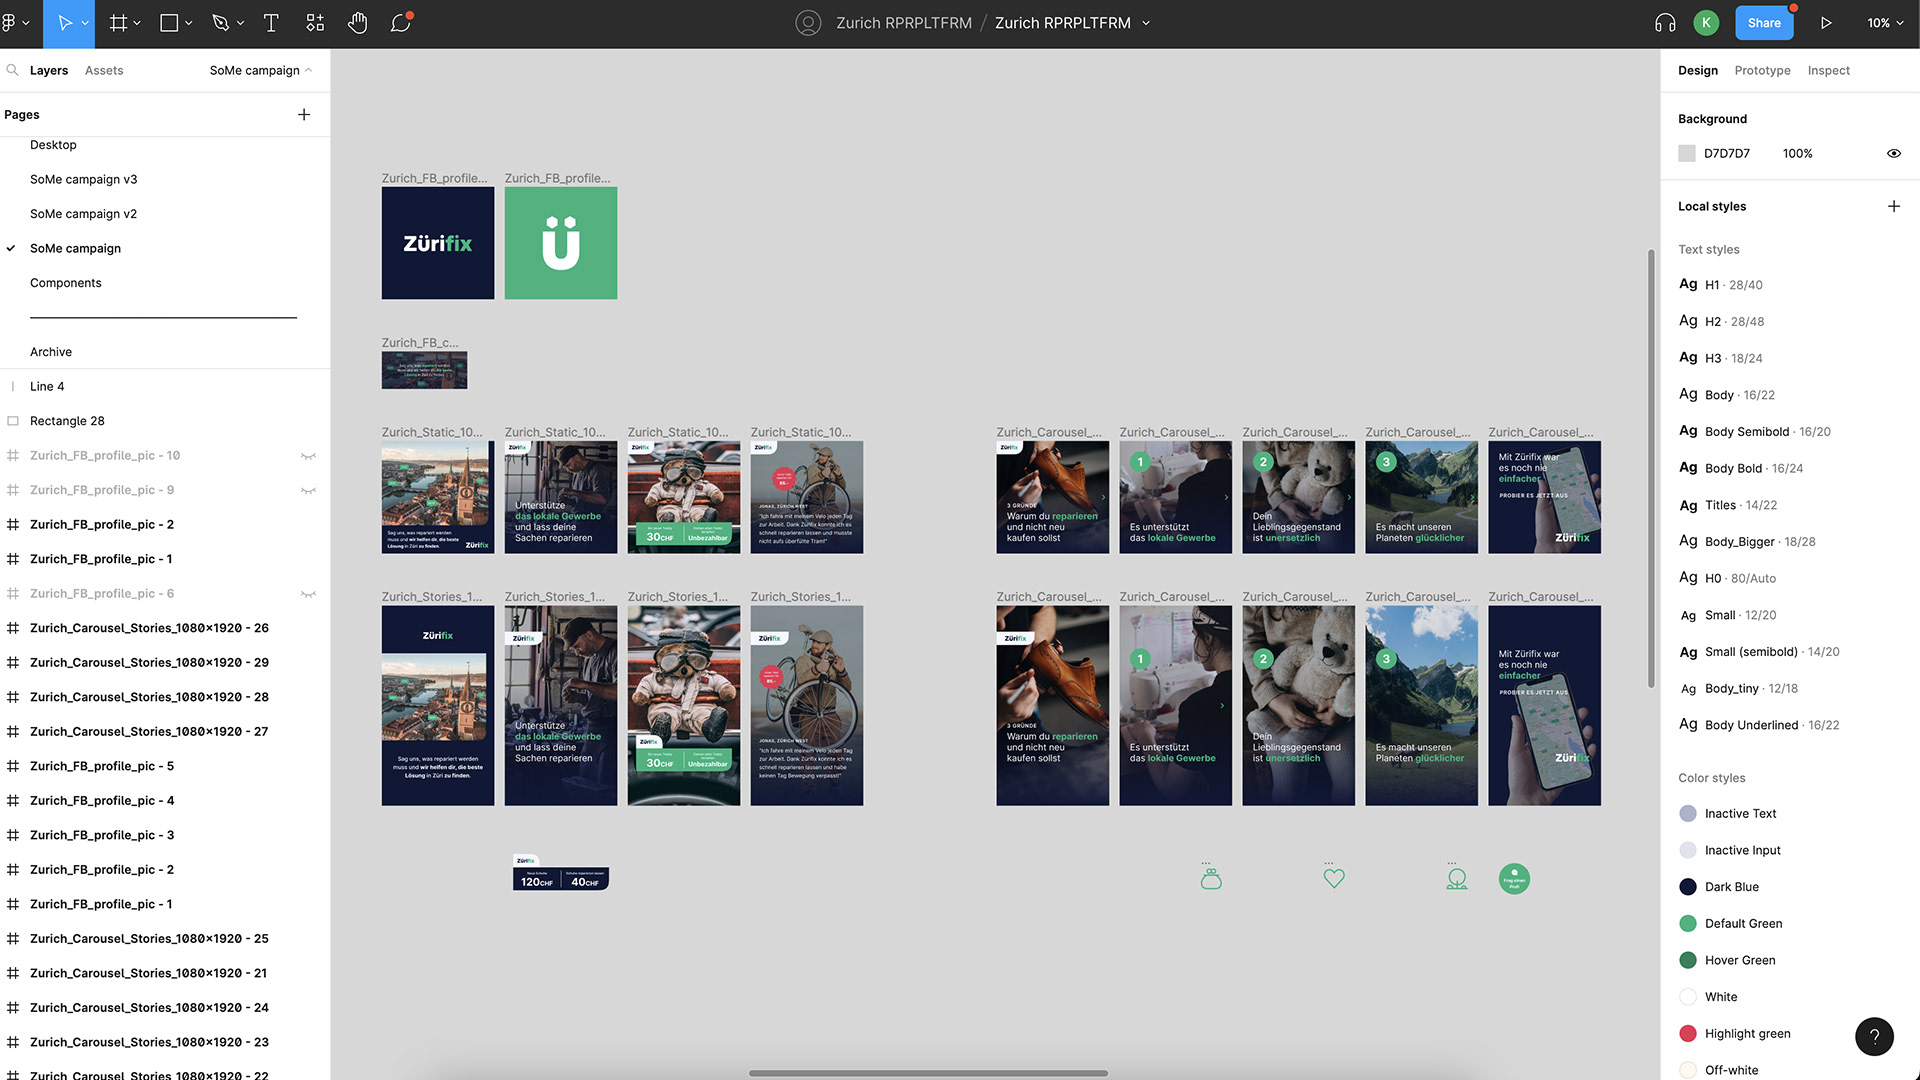Open the Resources components tool
Screen dimensions: 1920x1080
315,23
